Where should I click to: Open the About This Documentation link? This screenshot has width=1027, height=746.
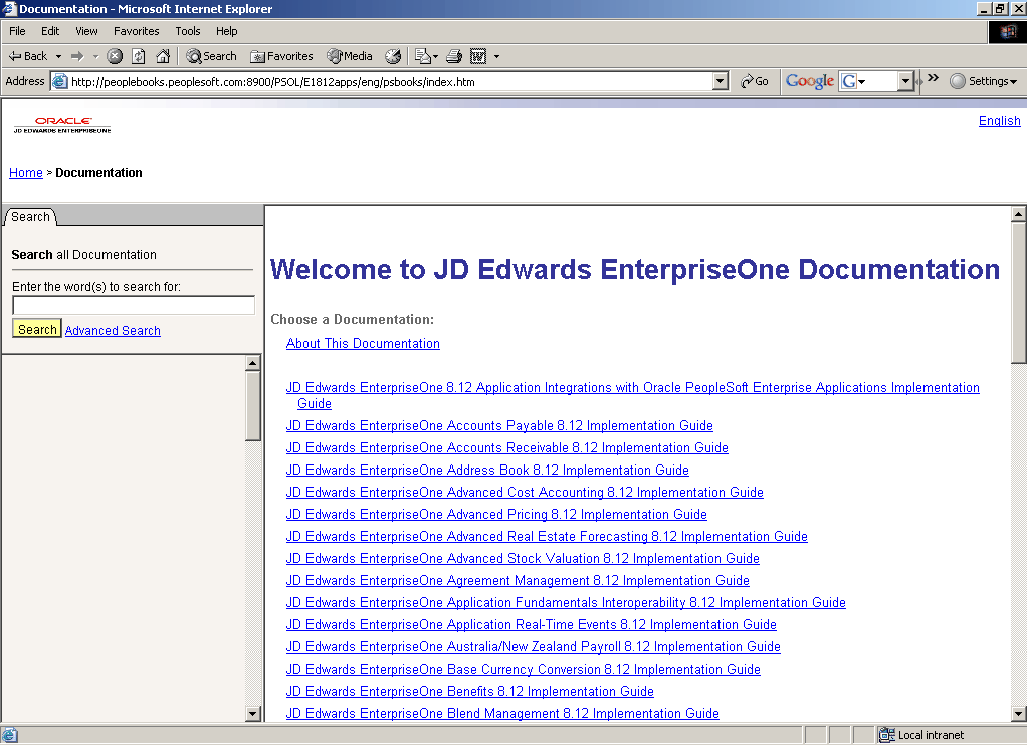(363, 344)
